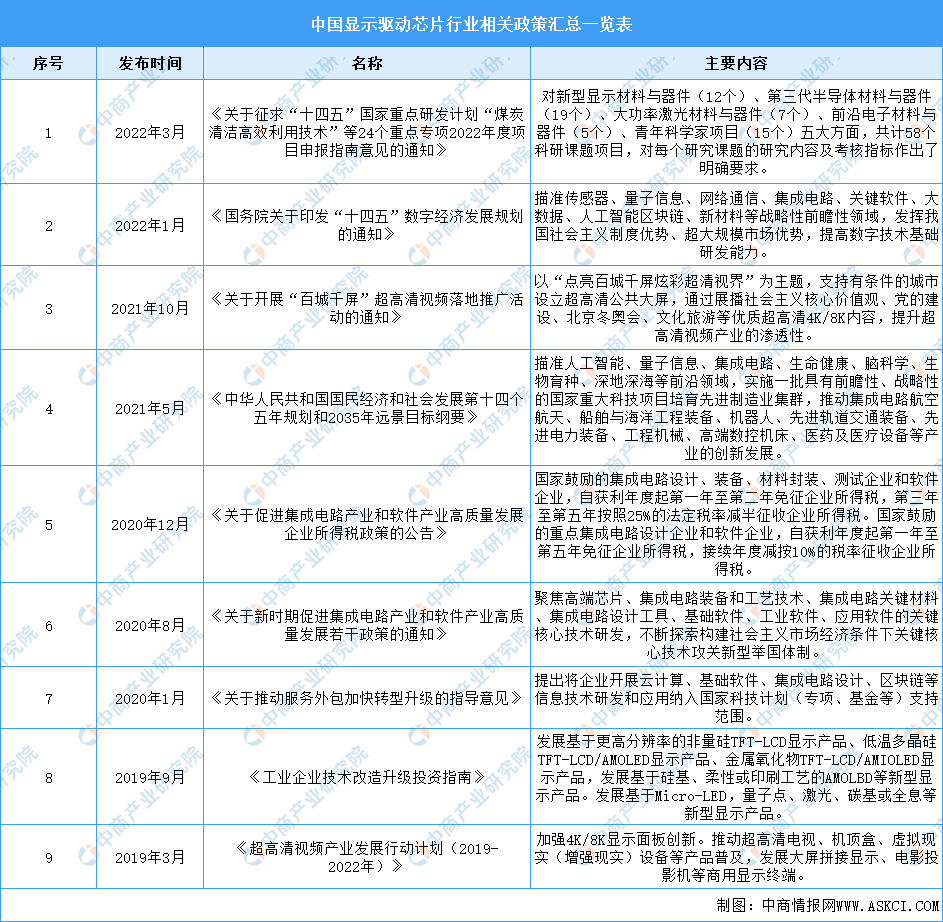This screenshot has width=943, height=922.
Task: Click the serial number 3 cell
Action: (x=48, y=309)
